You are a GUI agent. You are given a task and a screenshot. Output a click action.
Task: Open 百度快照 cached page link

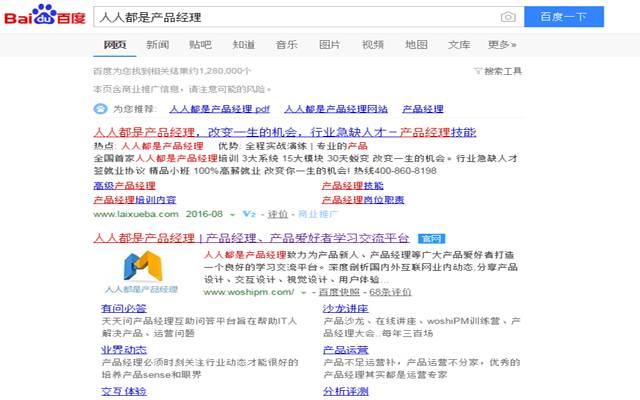339,292
